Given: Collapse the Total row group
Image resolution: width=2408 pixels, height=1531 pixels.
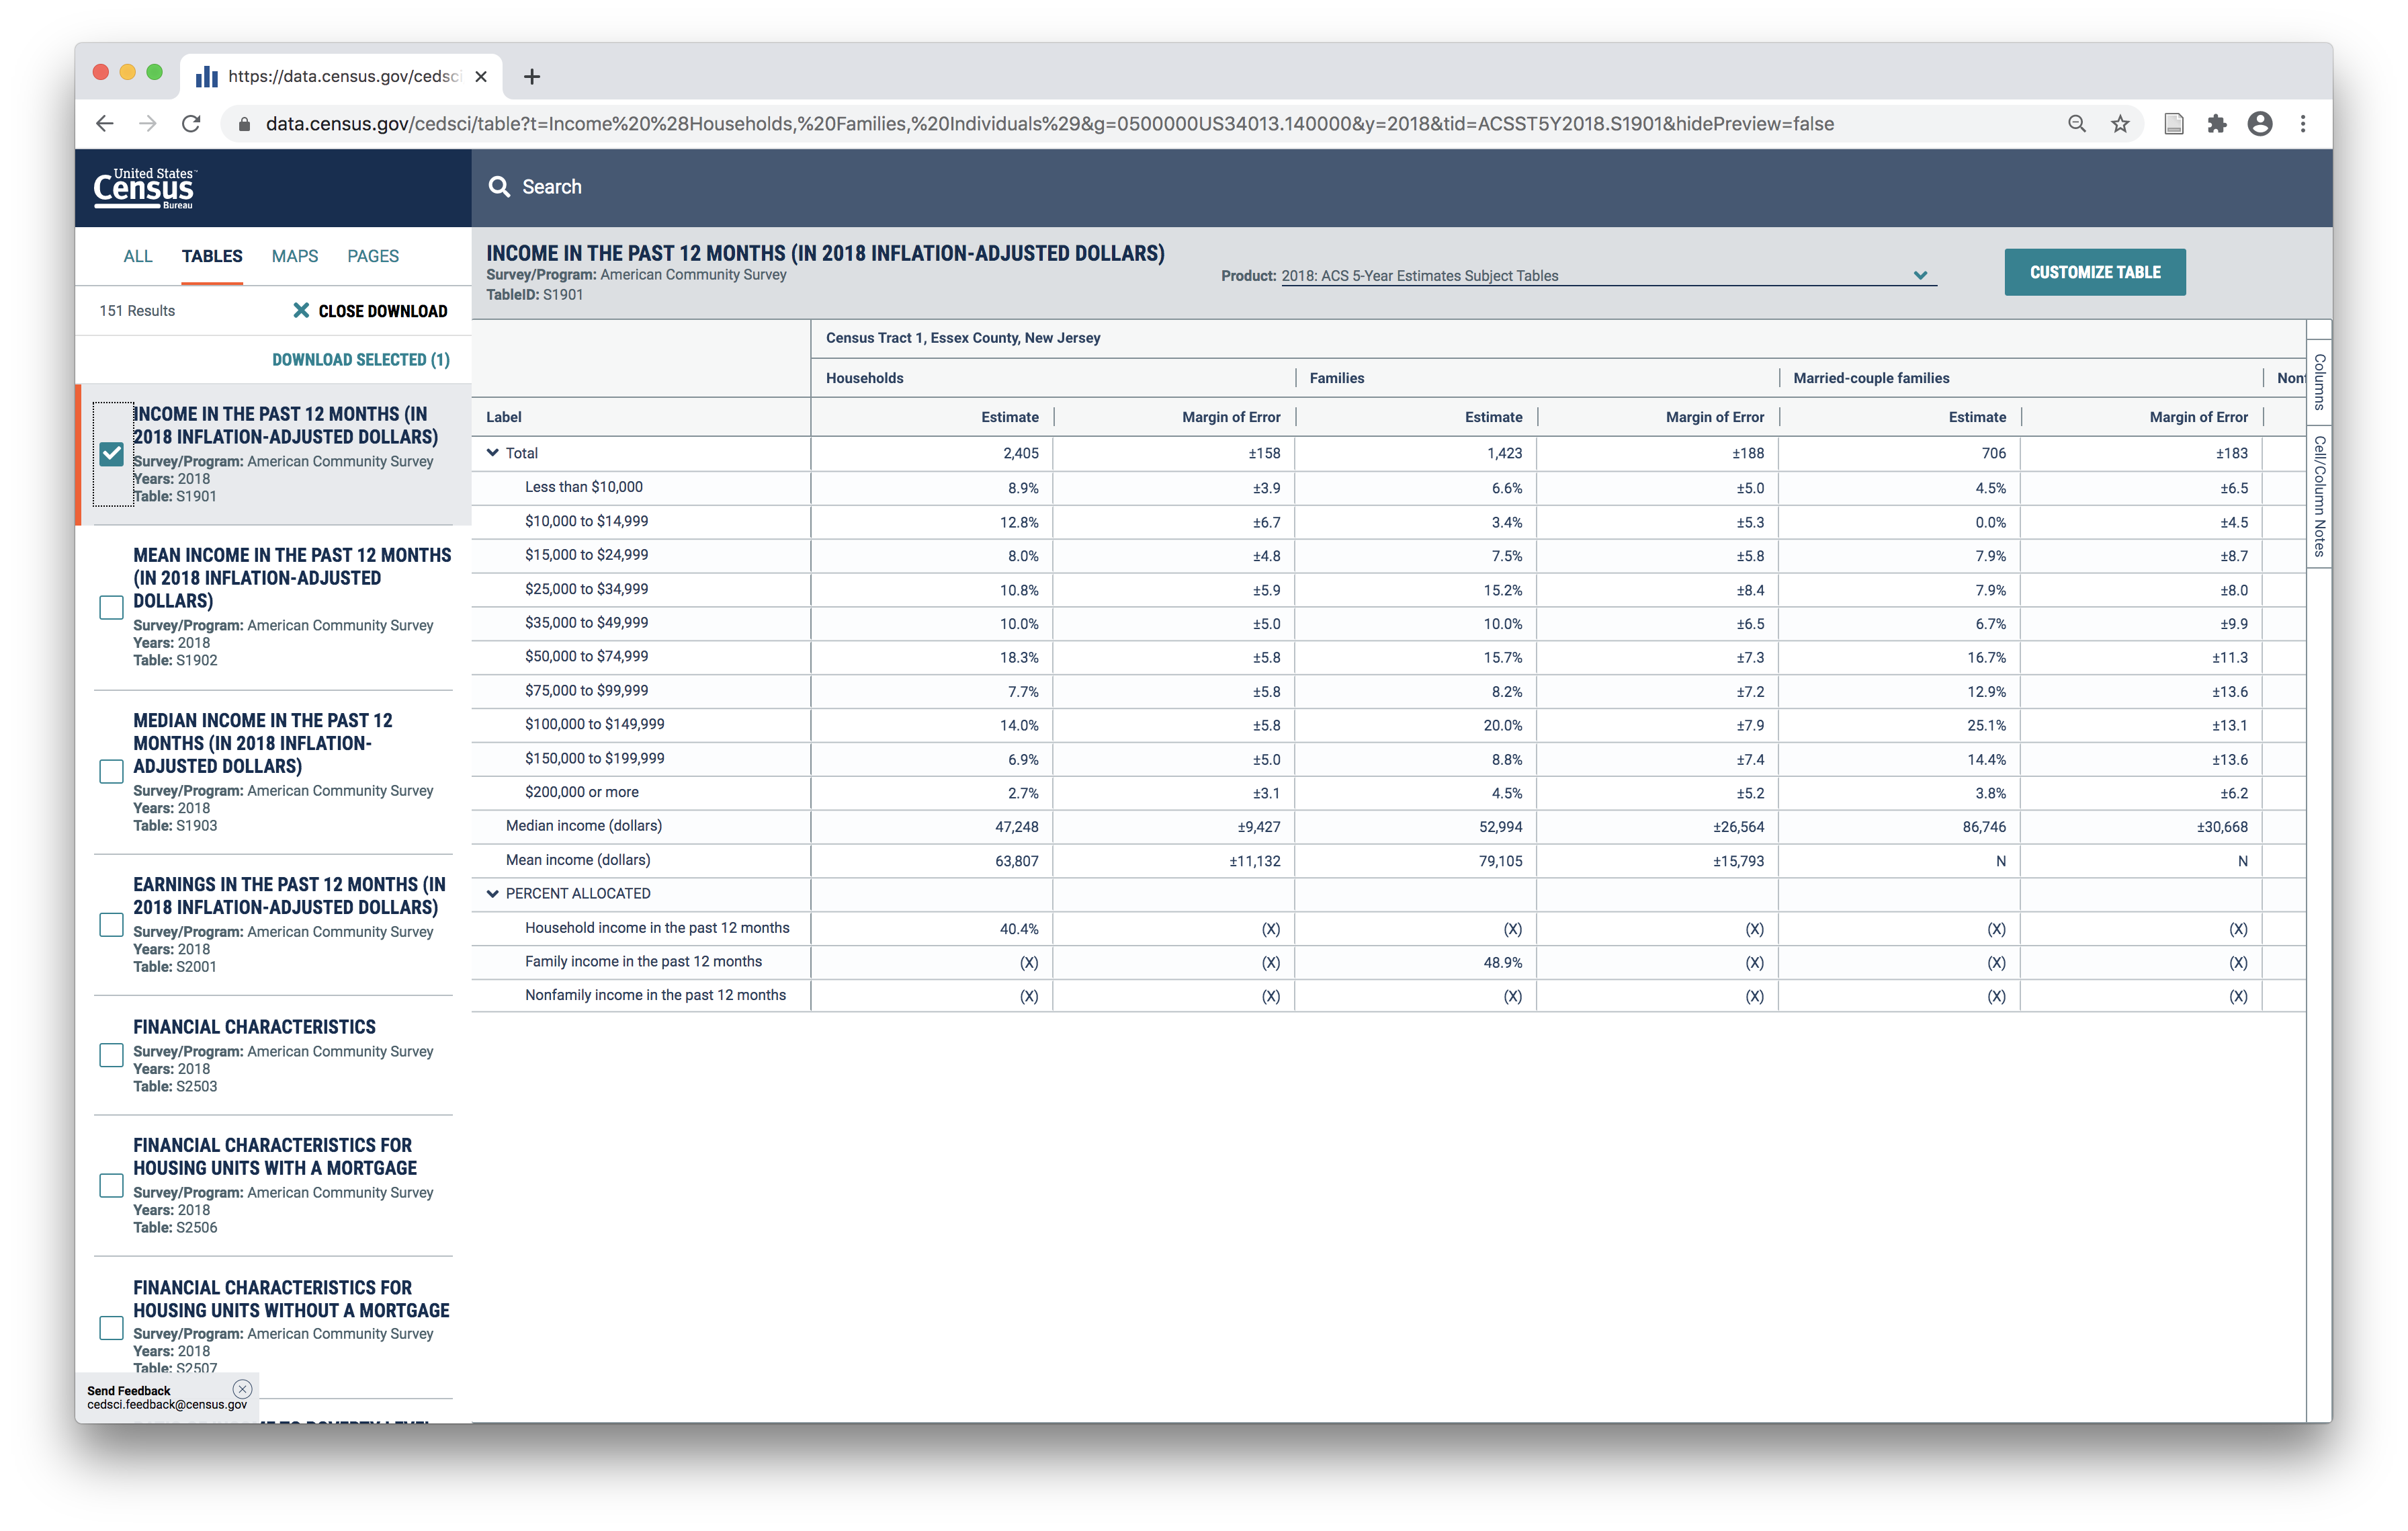Looking at the screenshot, I should (x=493, y=453).
